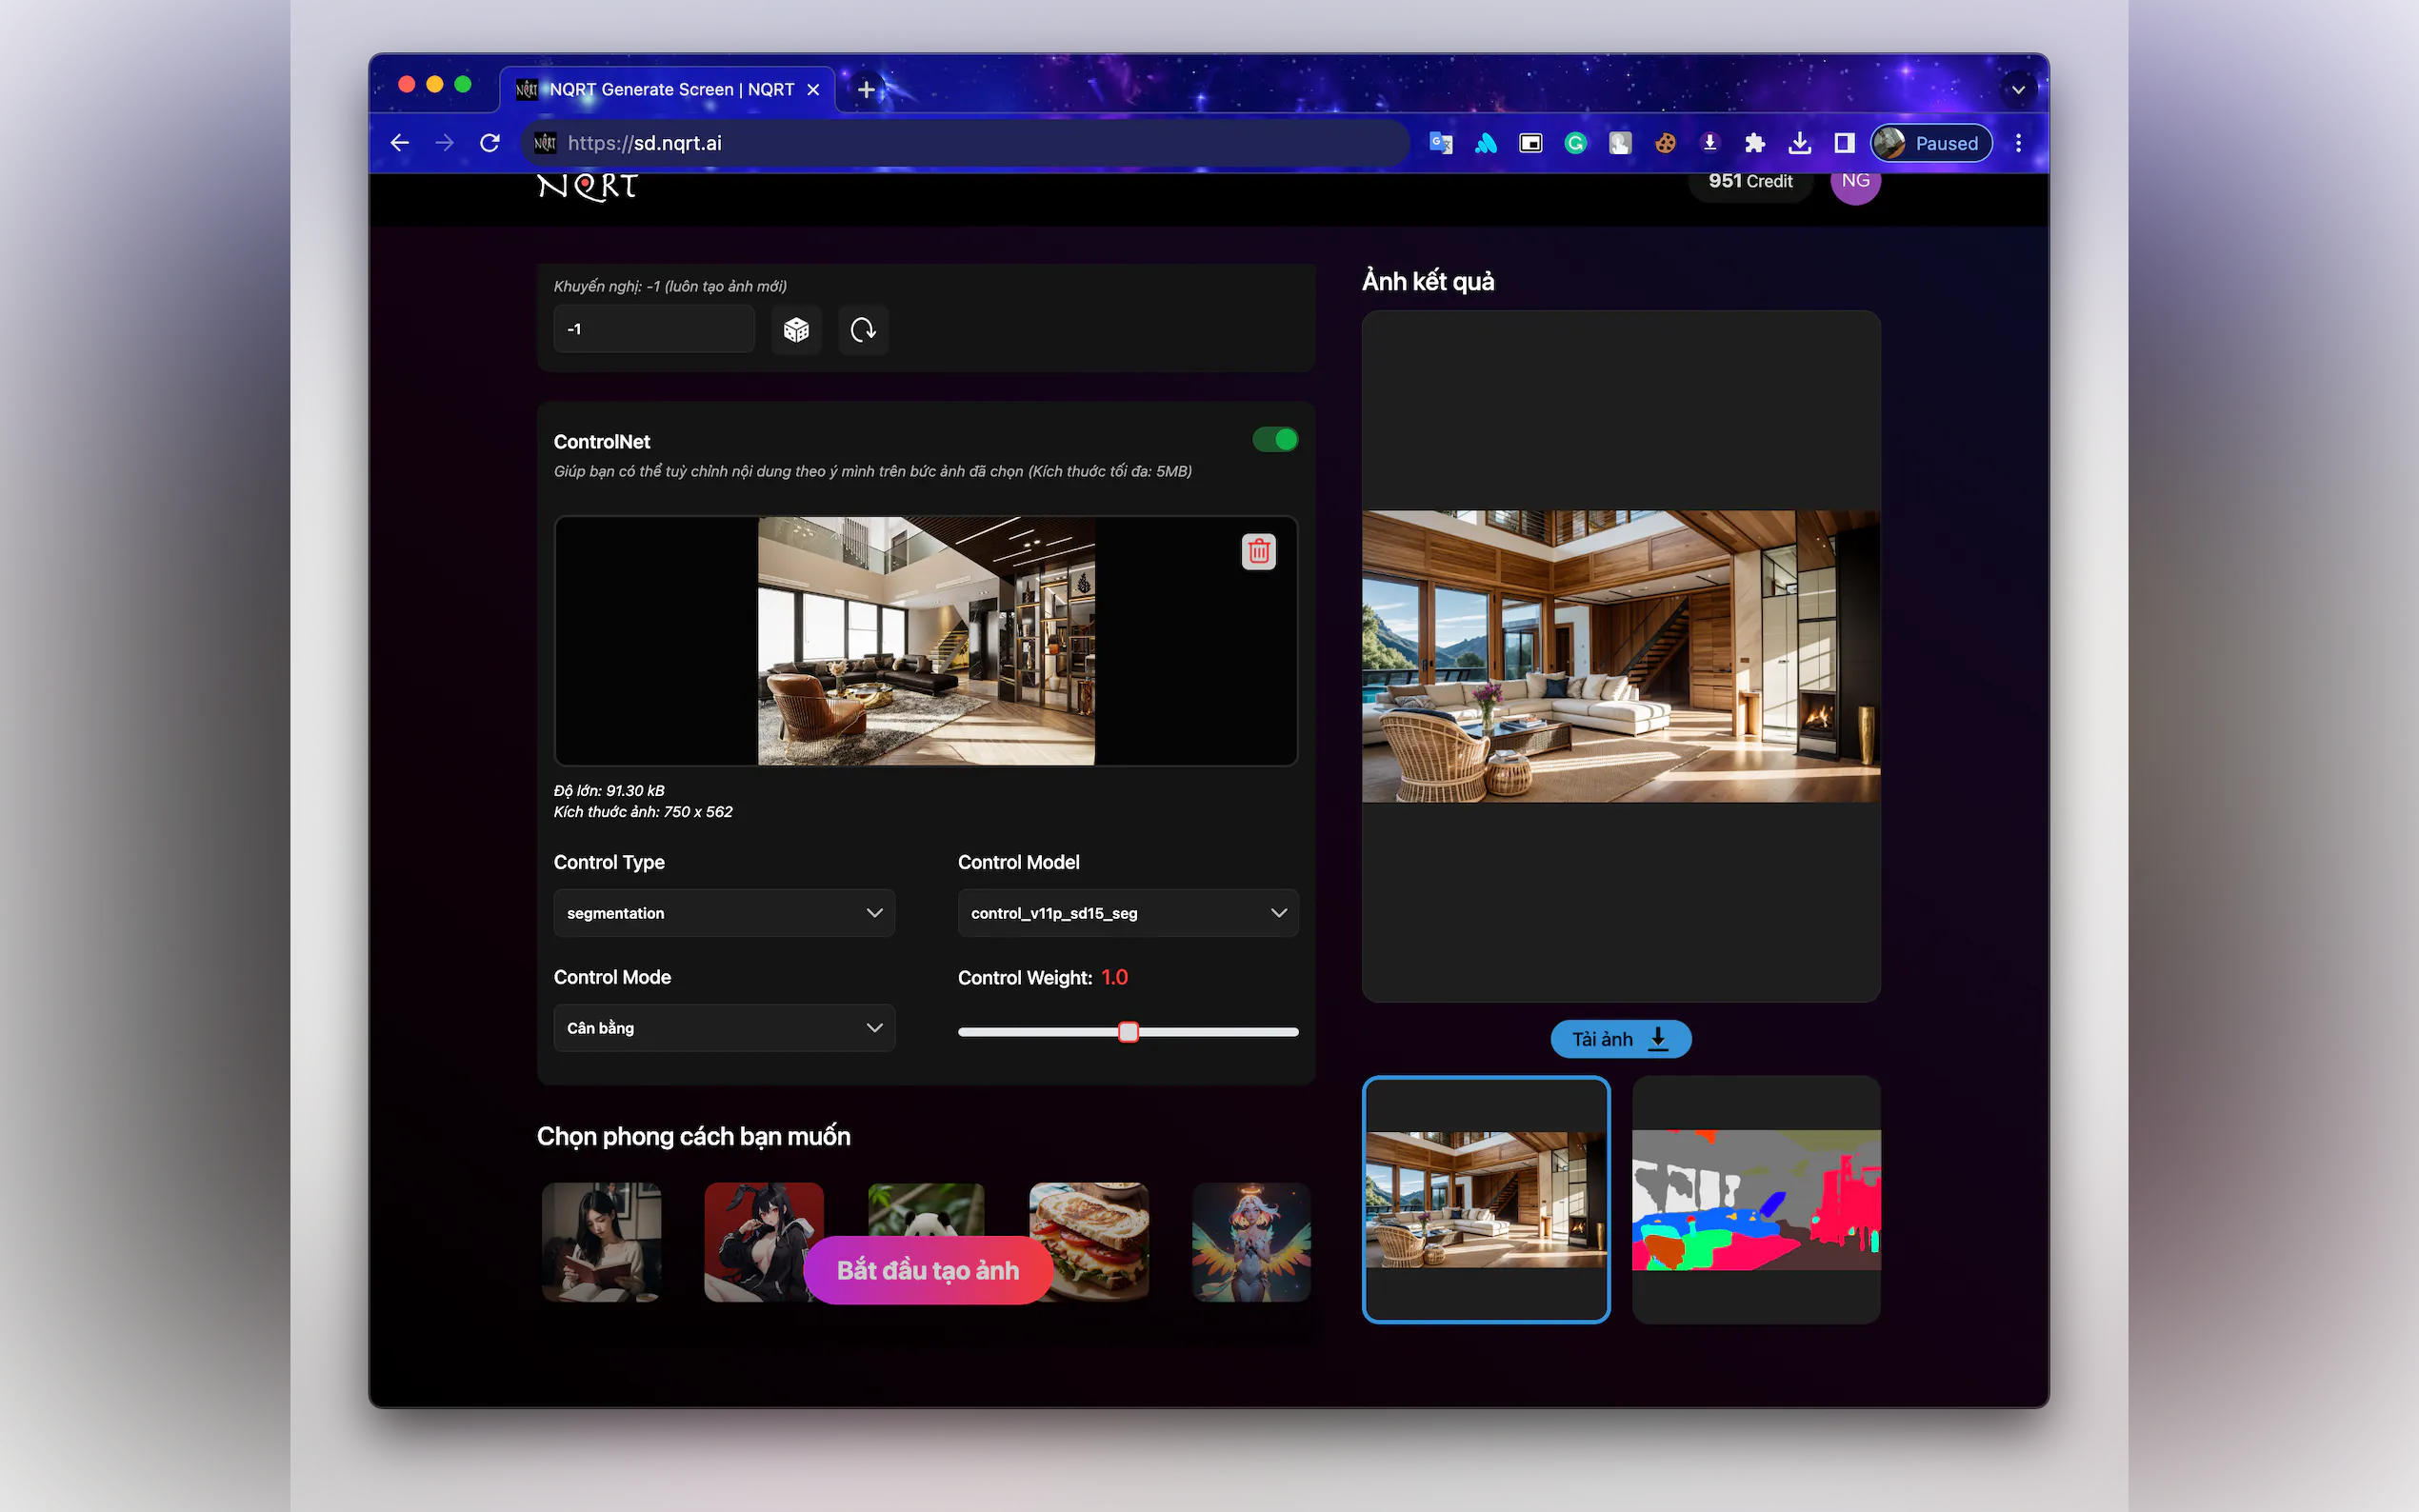Select the segmentation map result thumbnail
The image size is (2419, 1512).
(x=1755, y=1199)
